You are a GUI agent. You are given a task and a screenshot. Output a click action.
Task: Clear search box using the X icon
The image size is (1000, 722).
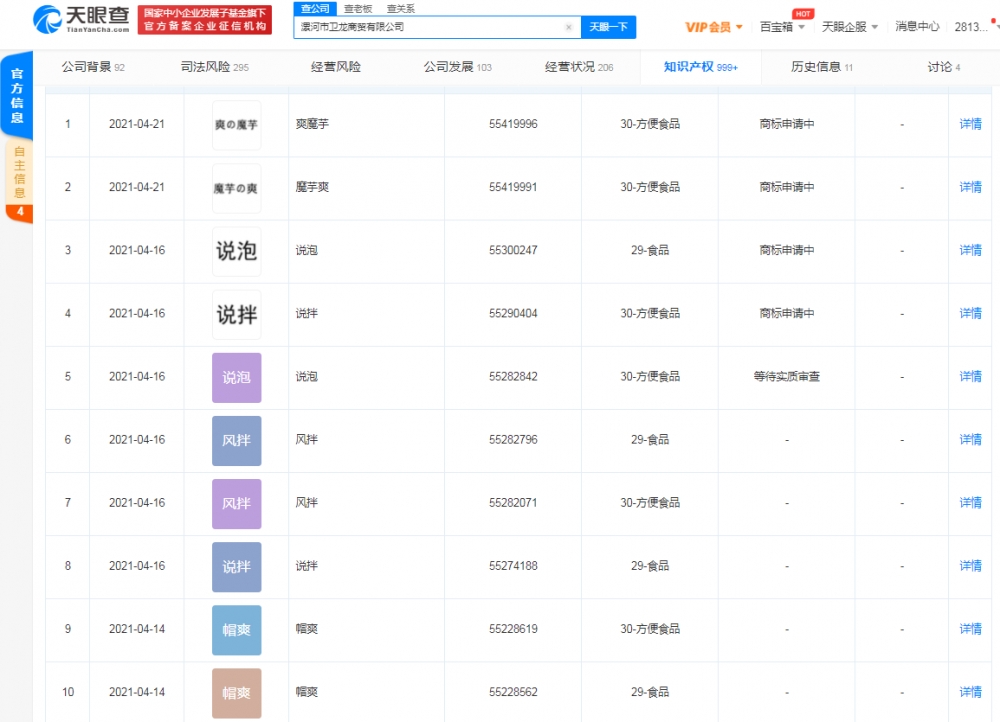[568, 27]
